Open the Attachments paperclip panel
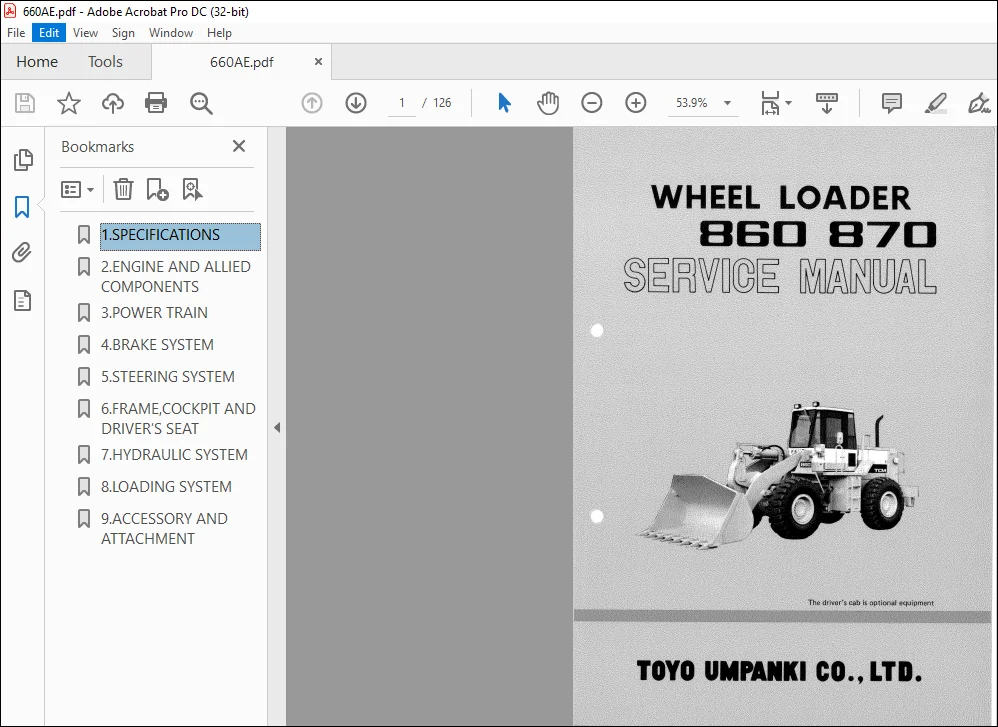Screen dimensions: 998x727 pos(22,253)
